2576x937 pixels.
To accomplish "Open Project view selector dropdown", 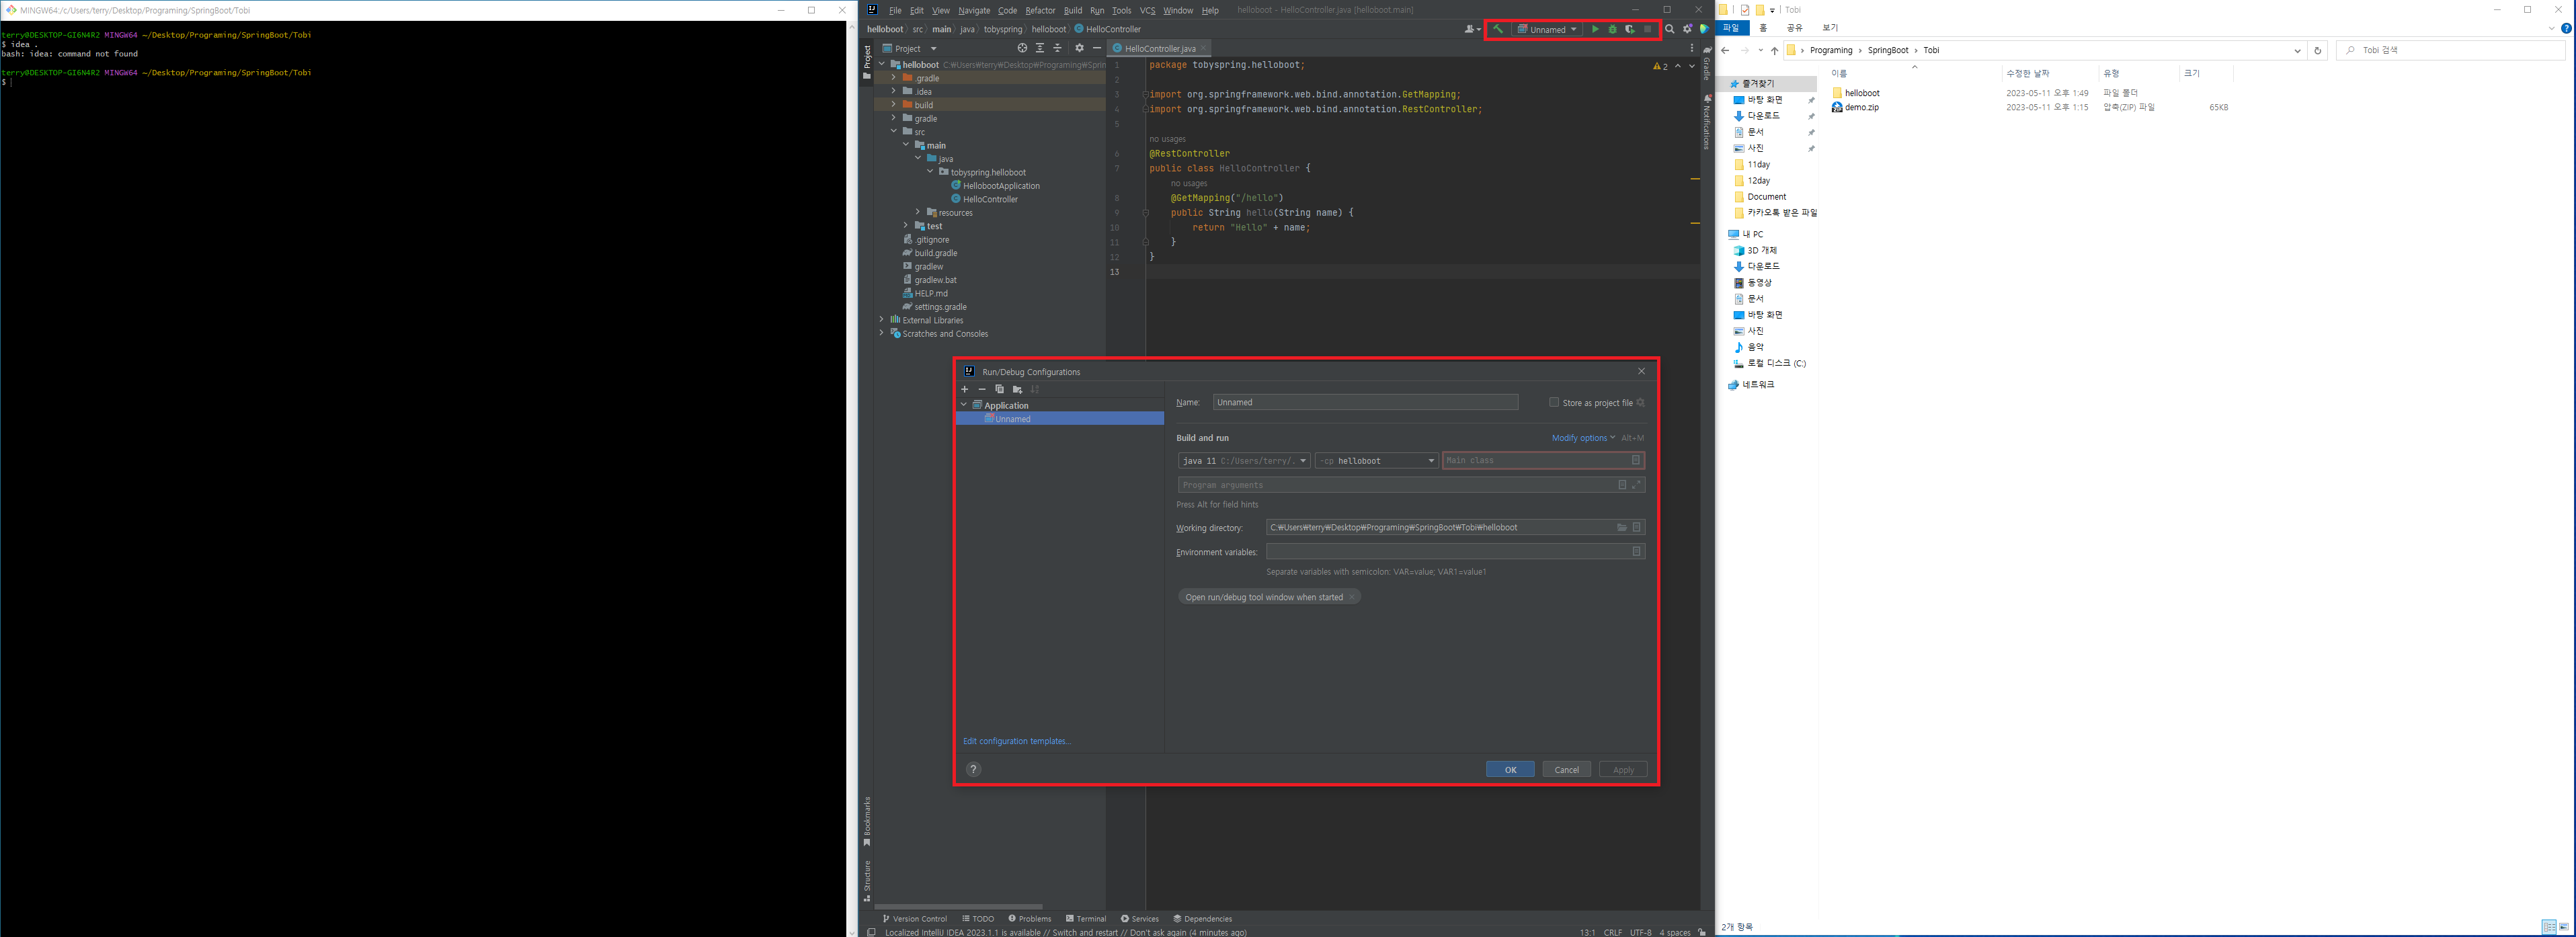I will [910, 48].
